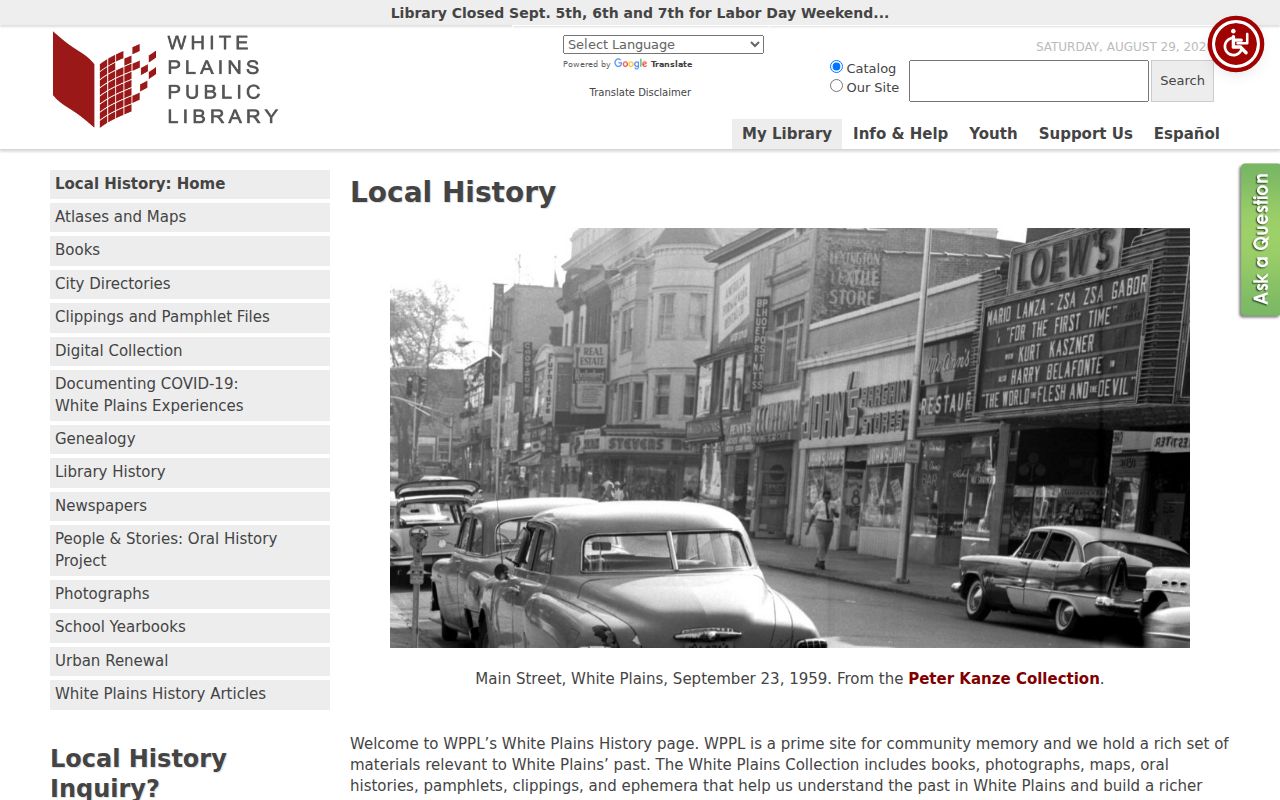This screenshot has width=1280, height=800.
Task: Click the Local History page heading
Action: pos(453,192)
